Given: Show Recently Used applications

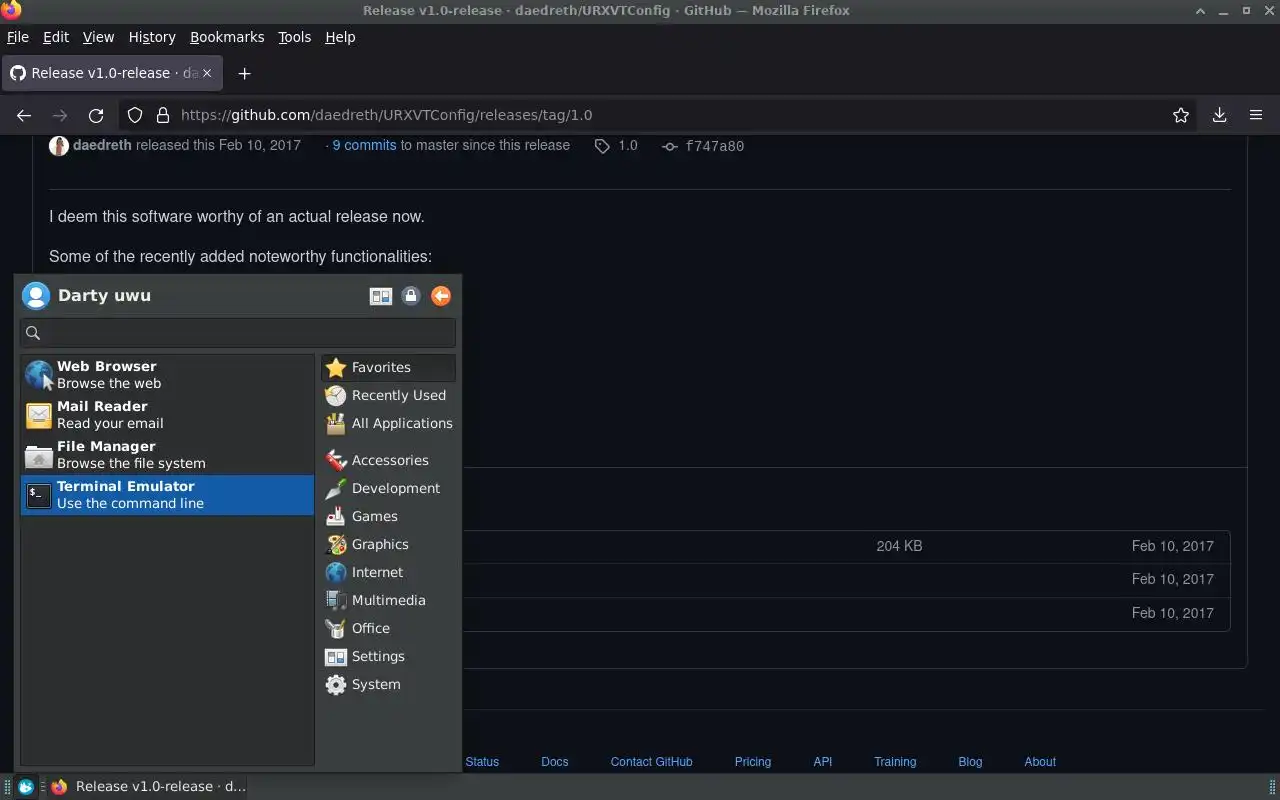Looking at the screenshot, I should point(388,395).
